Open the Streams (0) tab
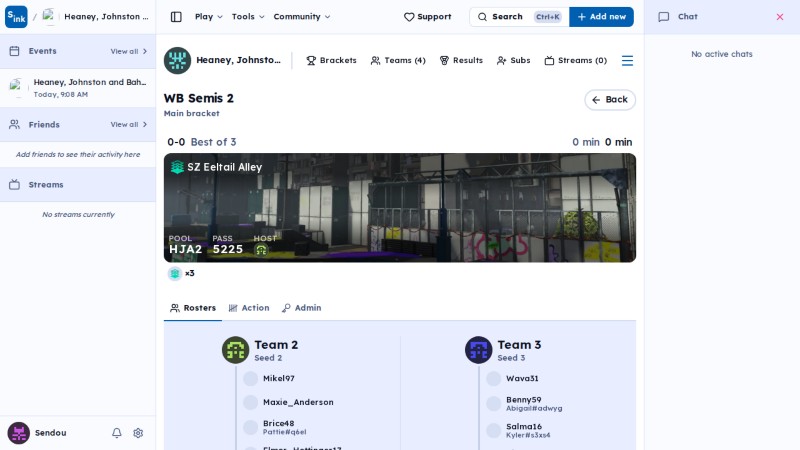Screen dimensions: 800x450 tap(576, 61)
